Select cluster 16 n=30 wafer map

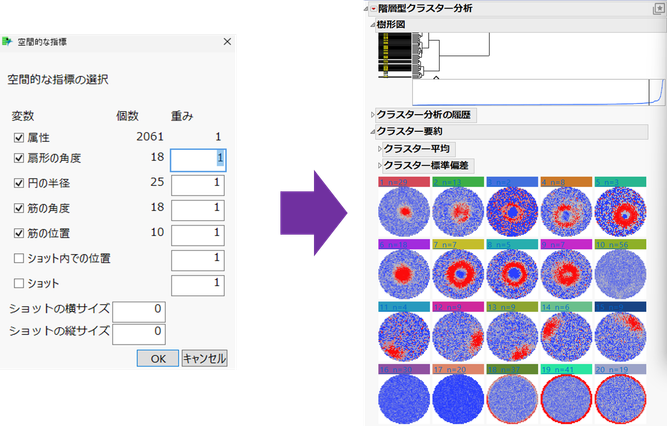(404, 399)
